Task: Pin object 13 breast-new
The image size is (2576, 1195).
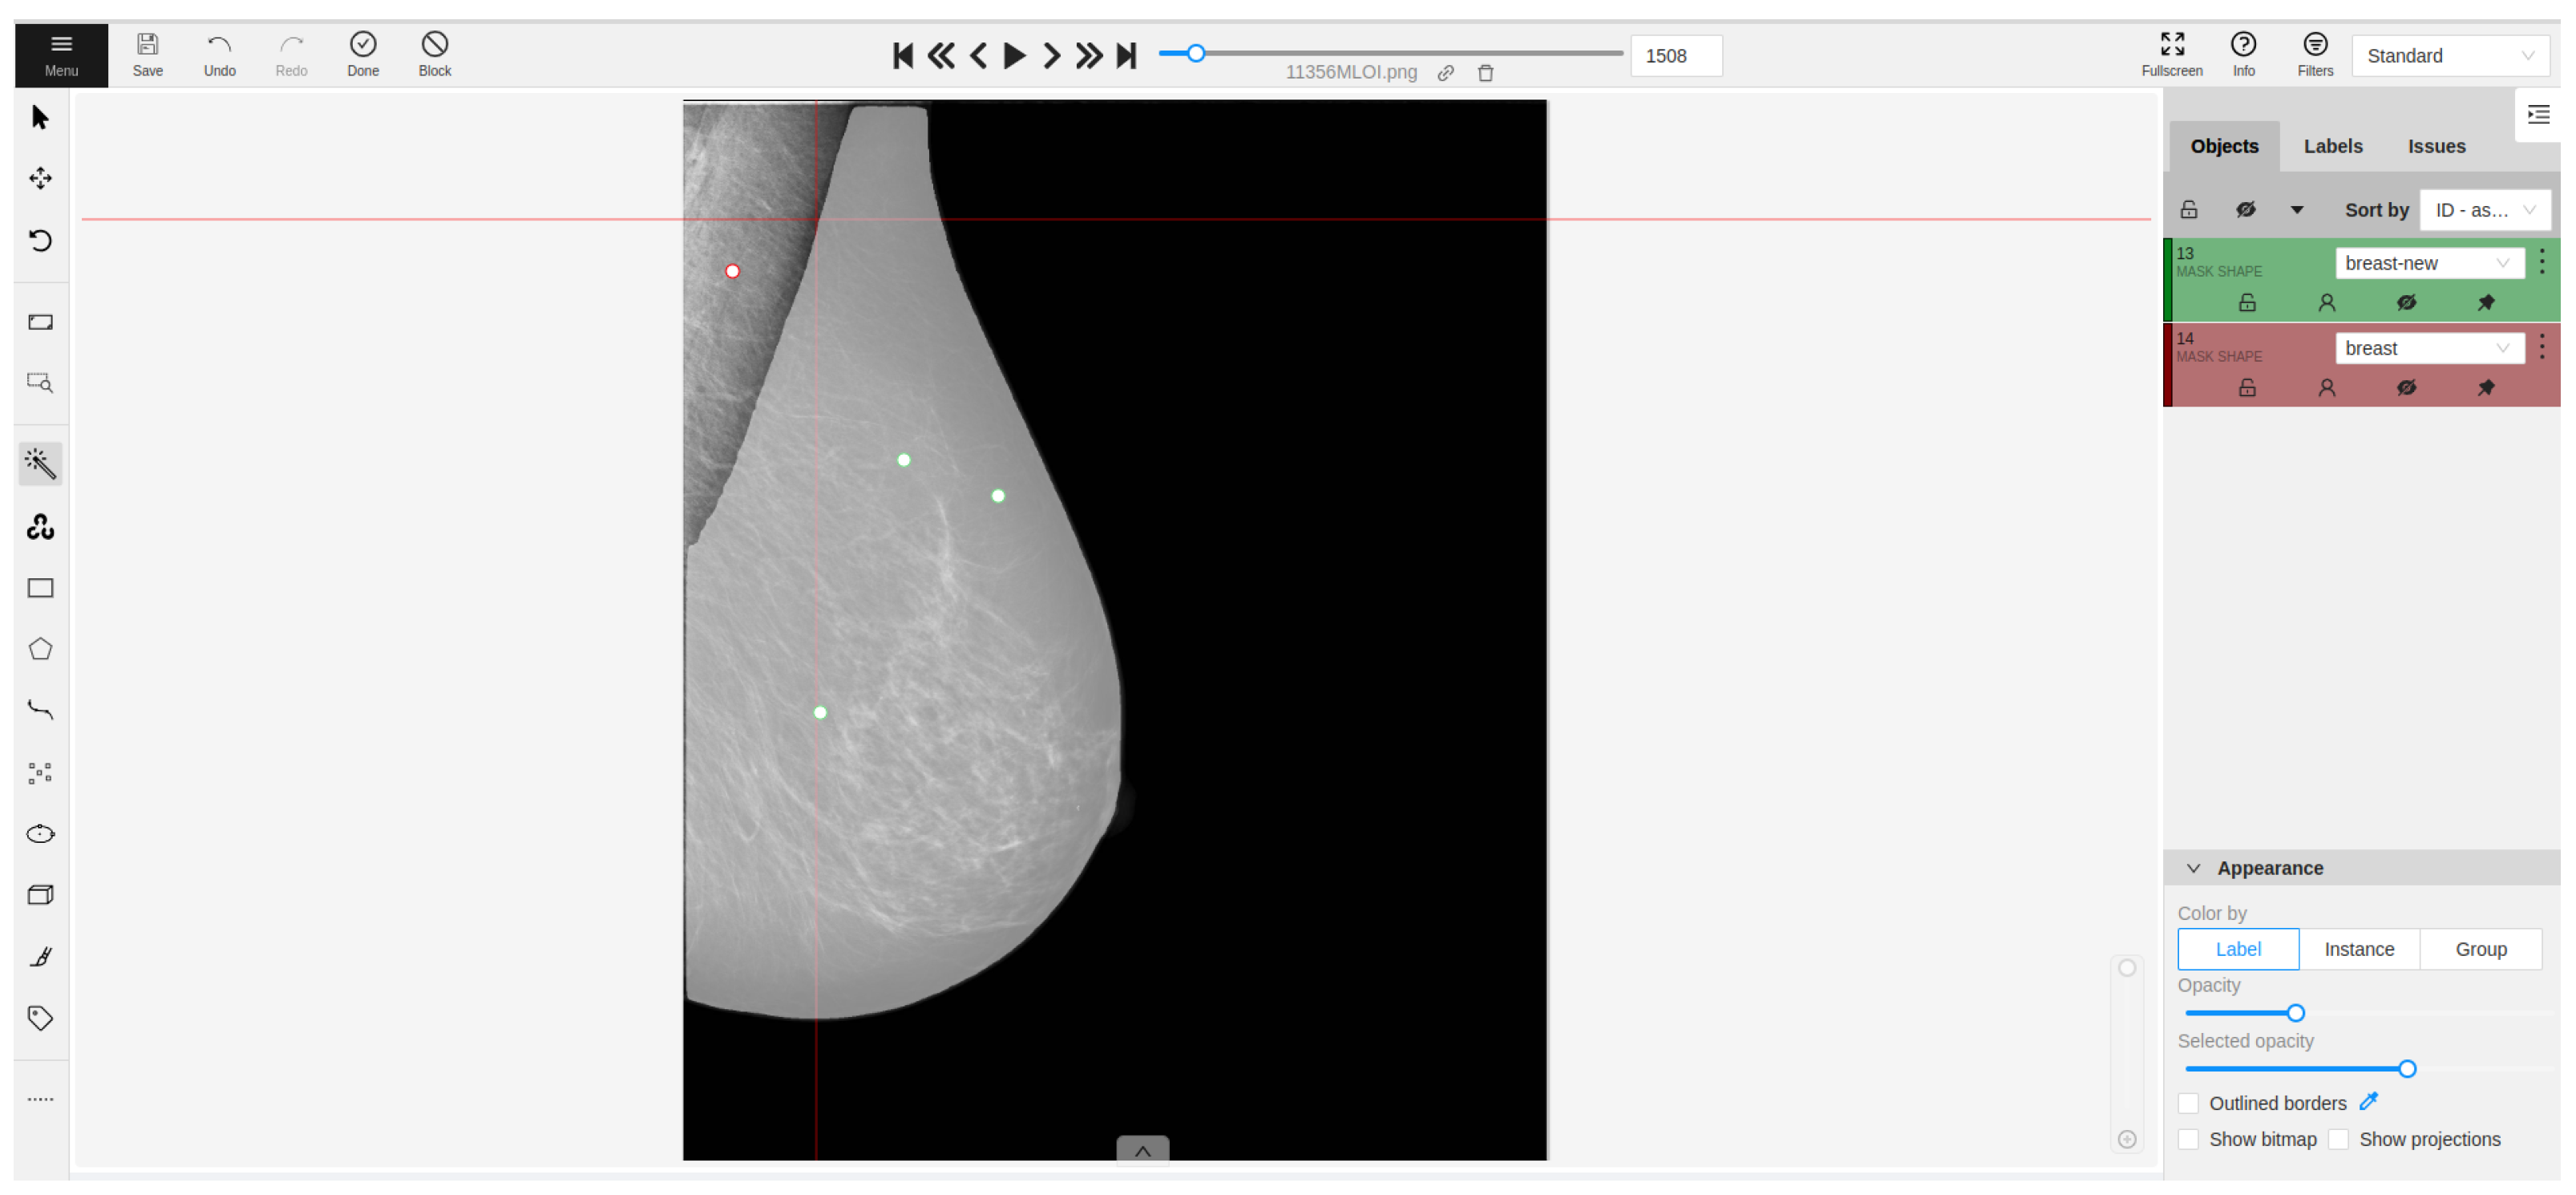Action: pos(2486,303)
